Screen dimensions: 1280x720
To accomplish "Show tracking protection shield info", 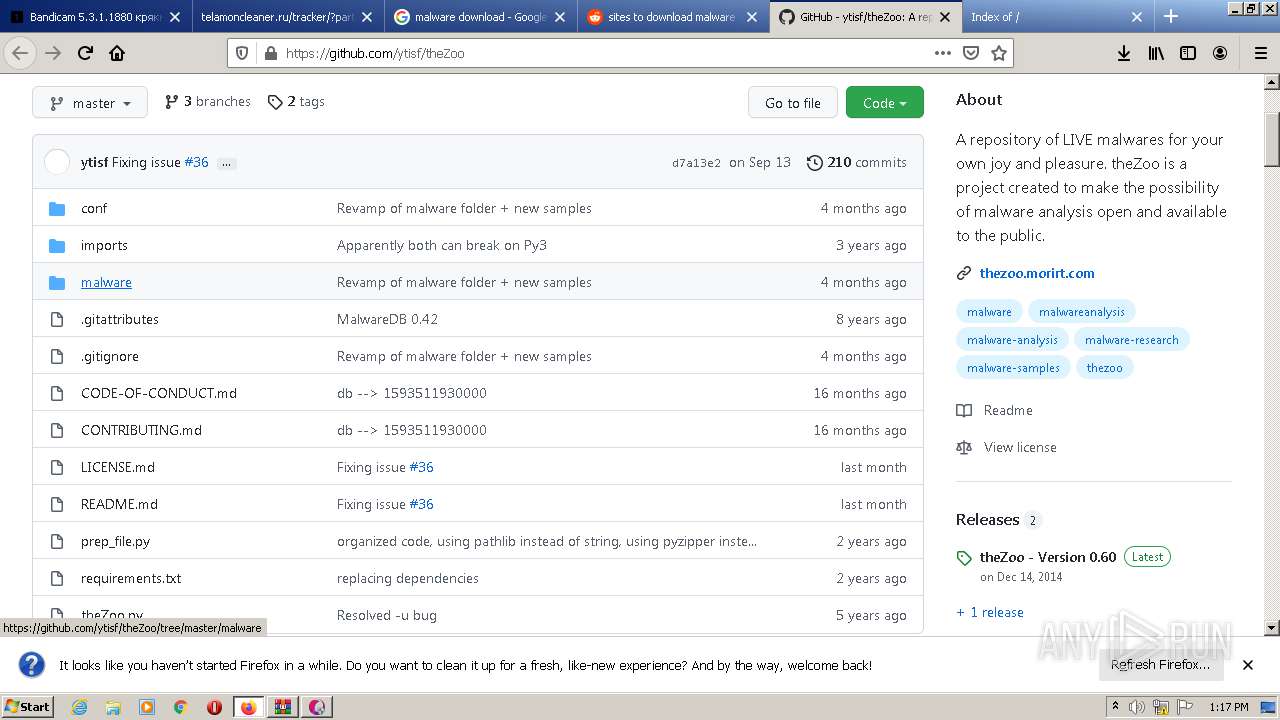I will 242,53.
